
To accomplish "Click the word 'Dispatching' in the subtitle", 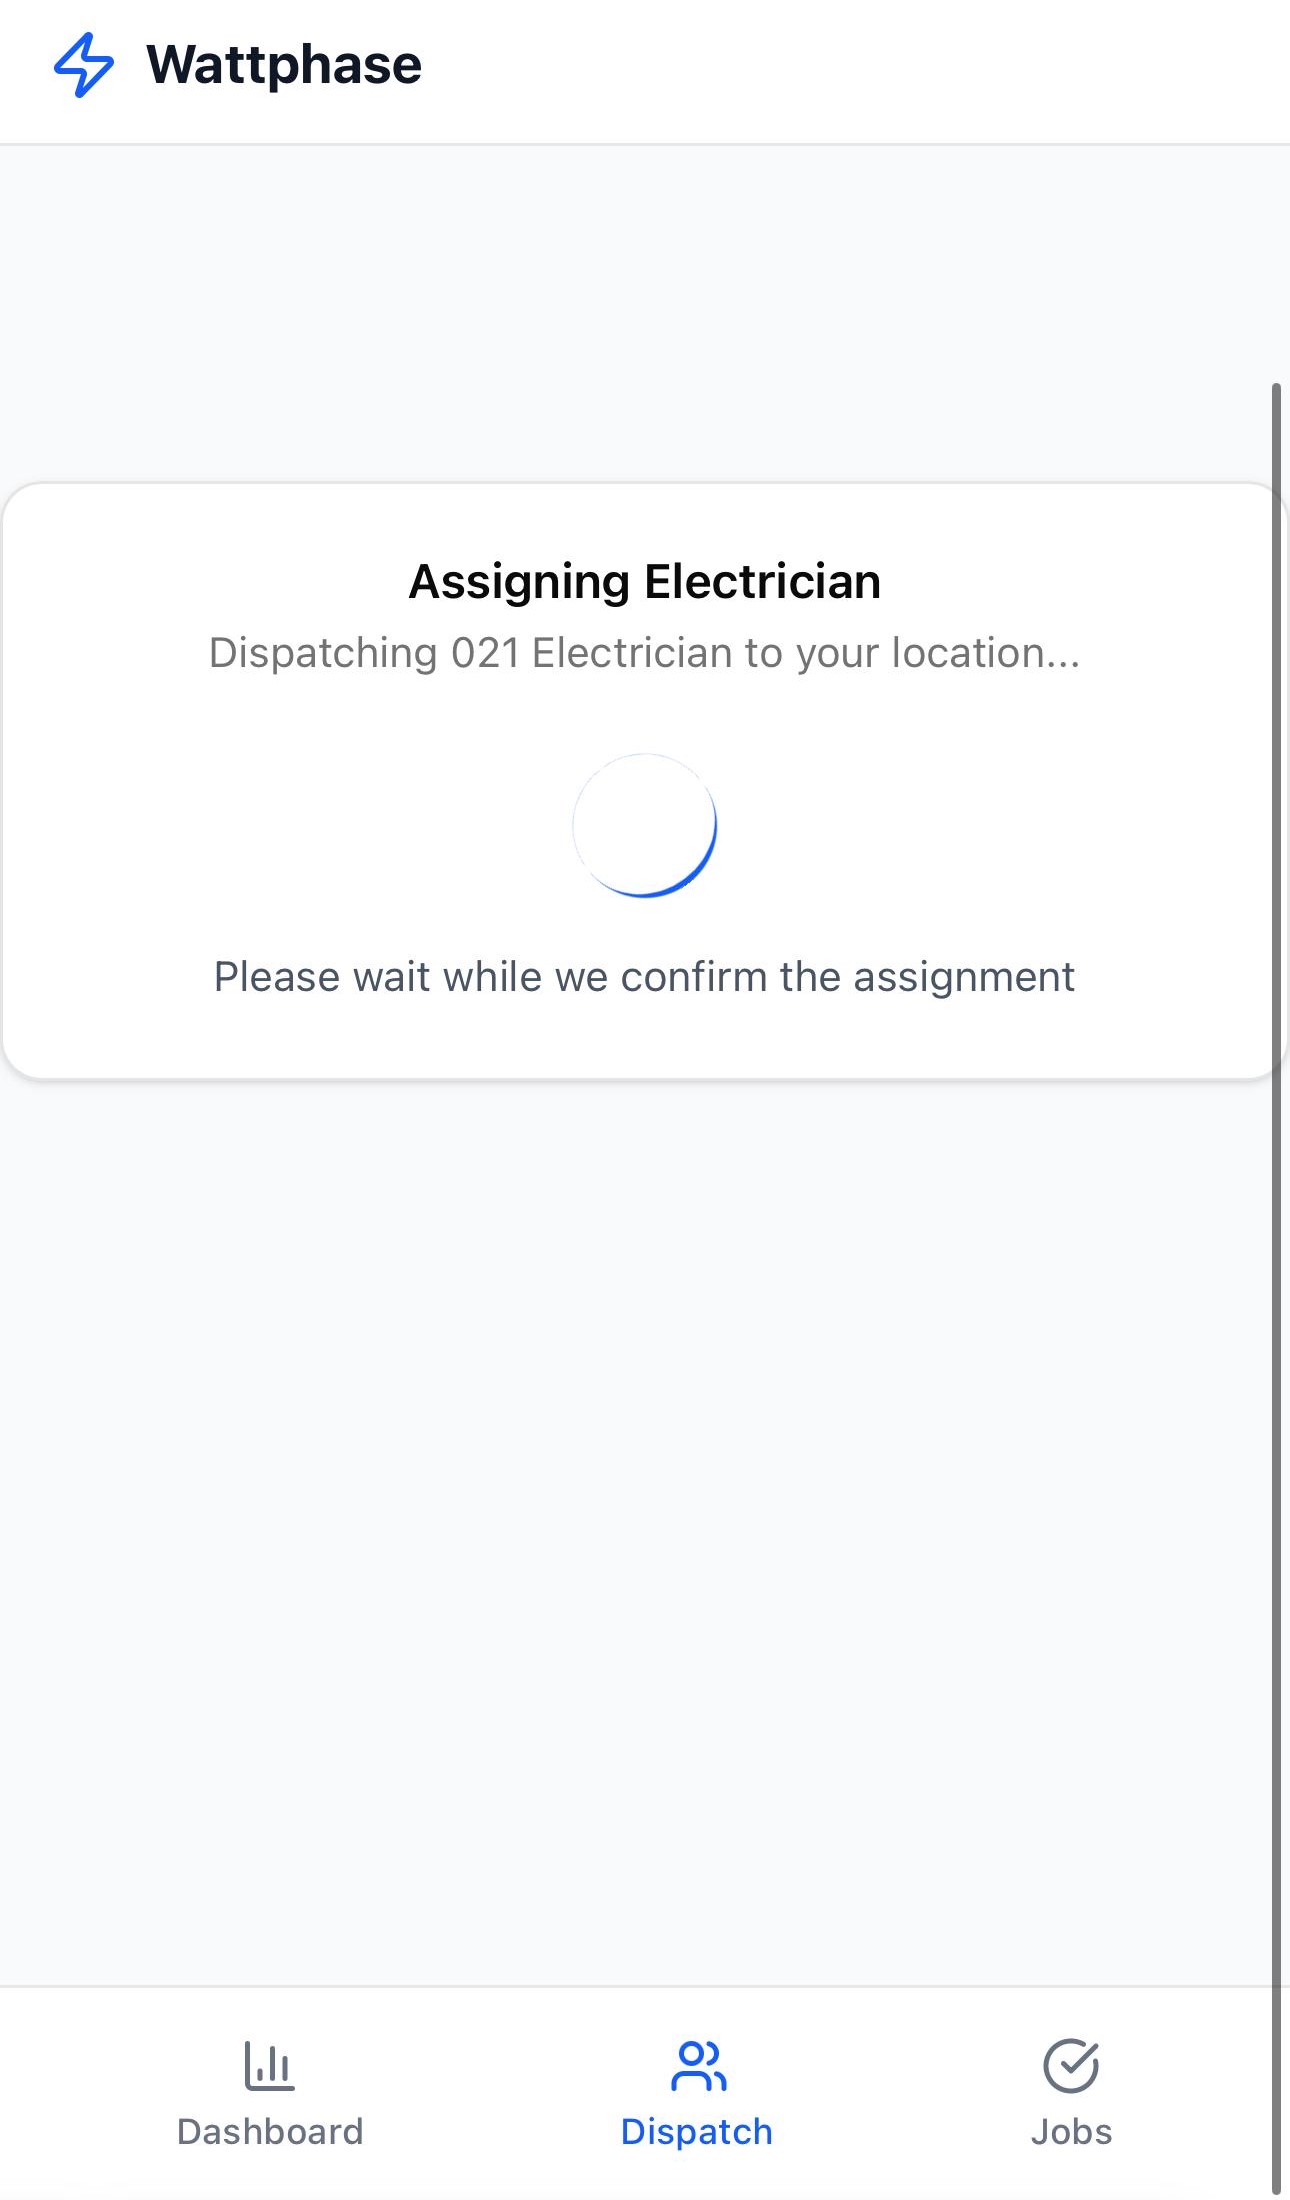I will pyautogui.click(x=323, y=653).
